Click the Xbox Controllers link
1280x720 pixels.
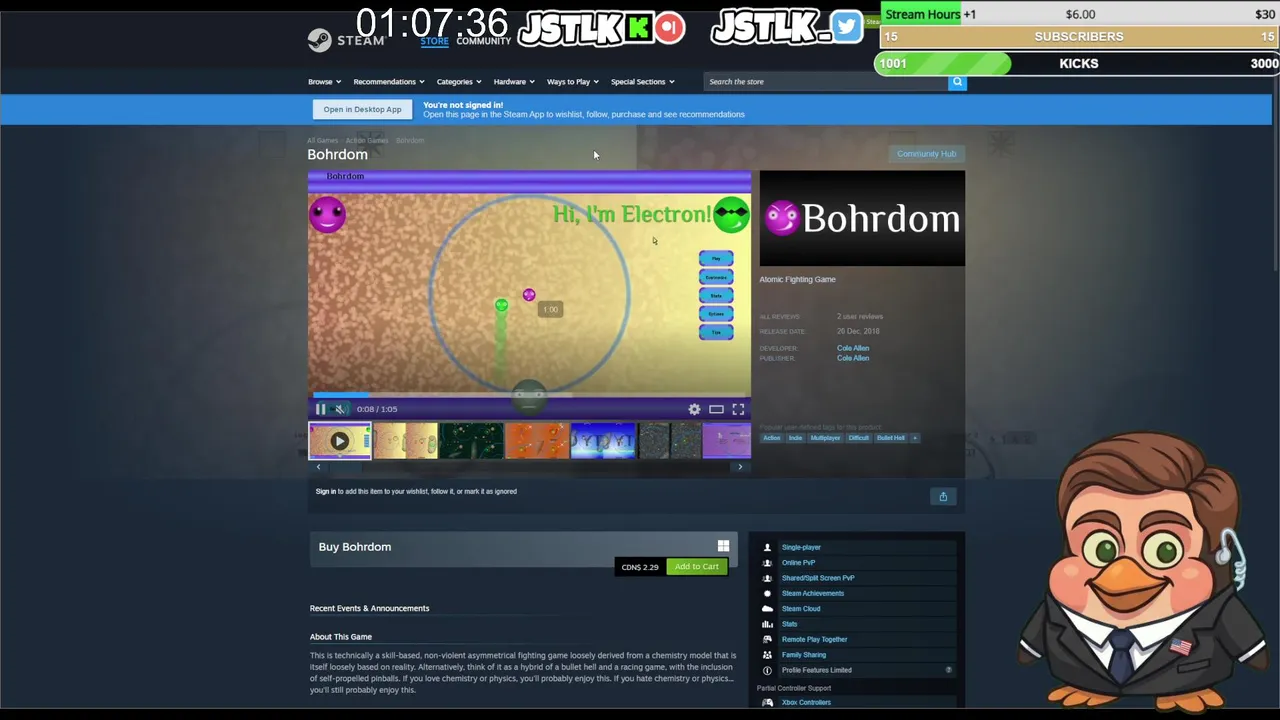(x=806, y=703)
